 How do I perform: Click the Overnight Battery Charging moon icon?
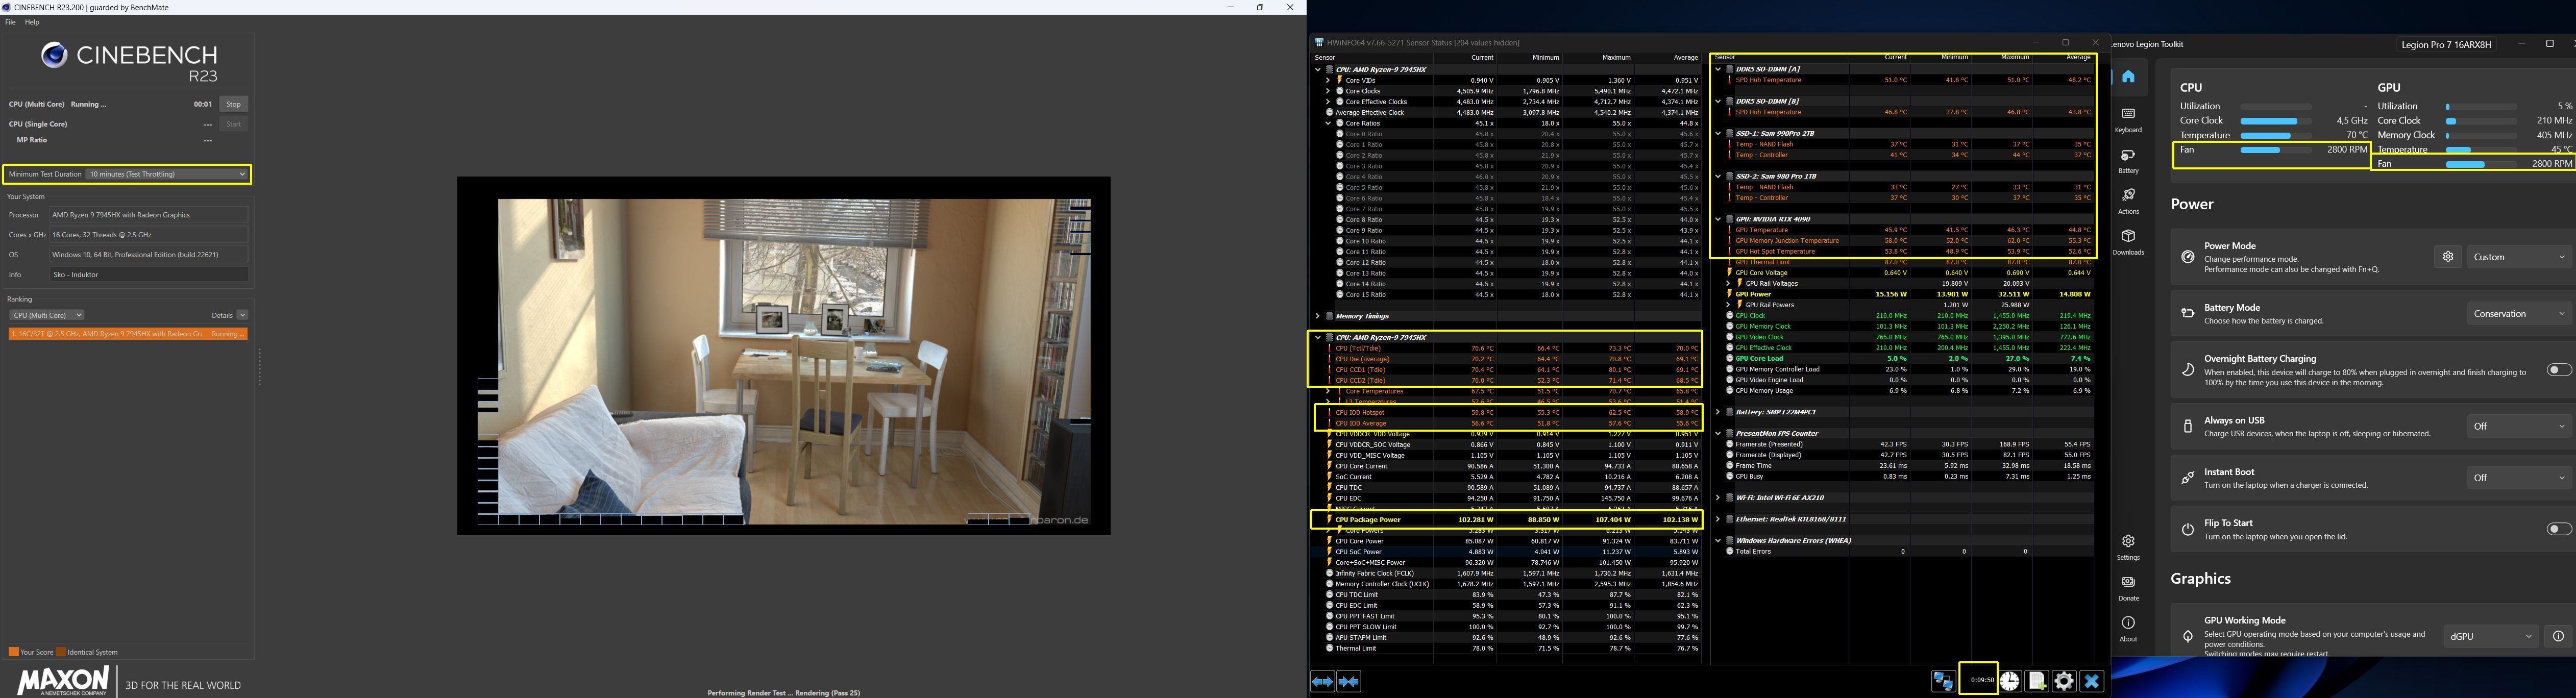coord(2188,370)
